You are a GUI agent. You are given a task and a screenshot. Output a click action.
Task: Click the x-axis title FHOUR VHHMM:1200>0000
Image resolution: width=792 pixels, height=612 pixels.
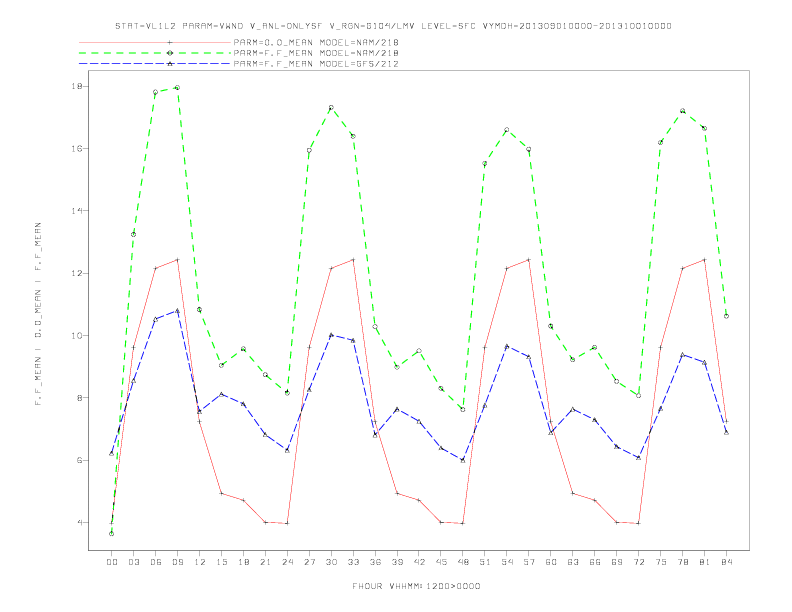[416, 586]
